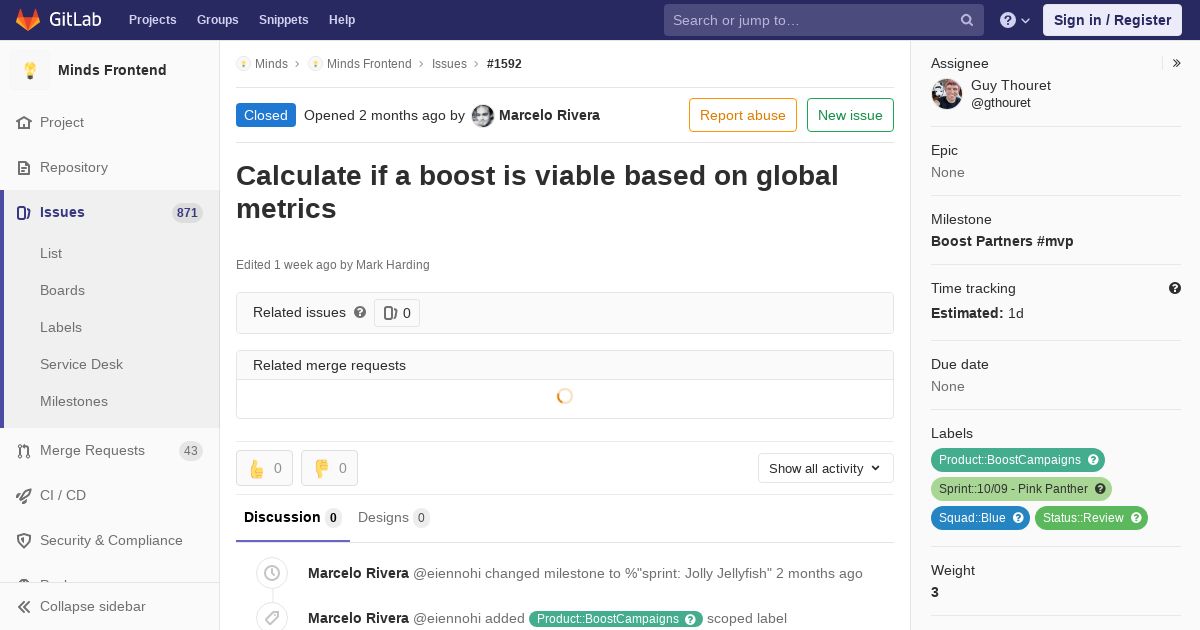
Task: Switch to the Designs tab
Action: (x=394, y=517)
